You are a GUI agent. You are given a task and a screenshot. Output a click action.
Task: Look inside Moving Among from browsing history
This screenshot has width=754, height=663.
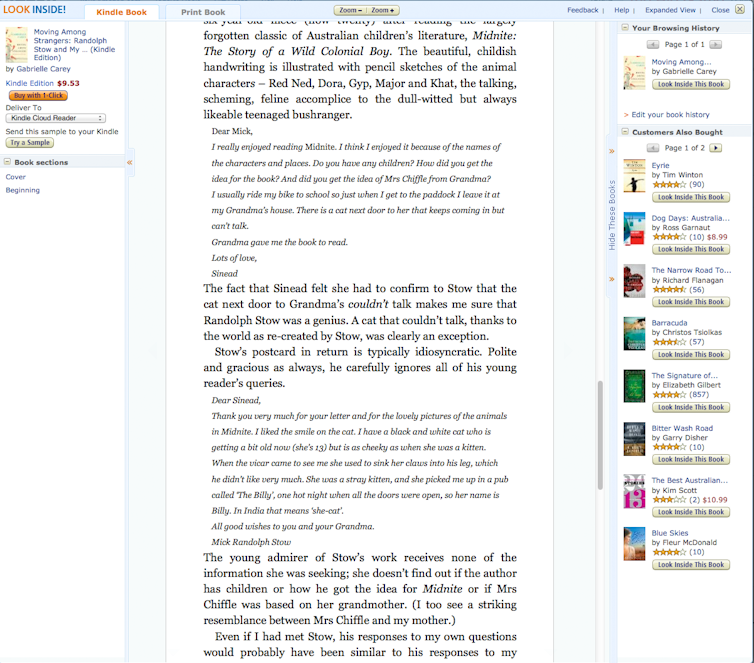click(x=691, y=85)
